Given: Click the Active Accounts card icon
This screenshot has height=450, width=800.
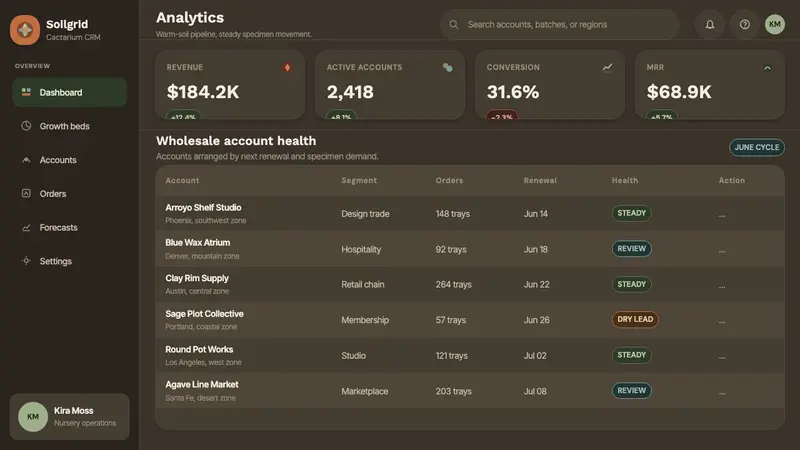Looking at the screenshot, I should (x=447, y=67).
